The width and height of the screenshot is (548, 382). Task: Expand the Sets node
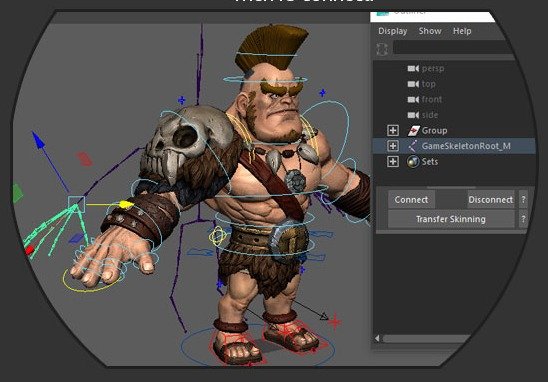tap(393, 161)
